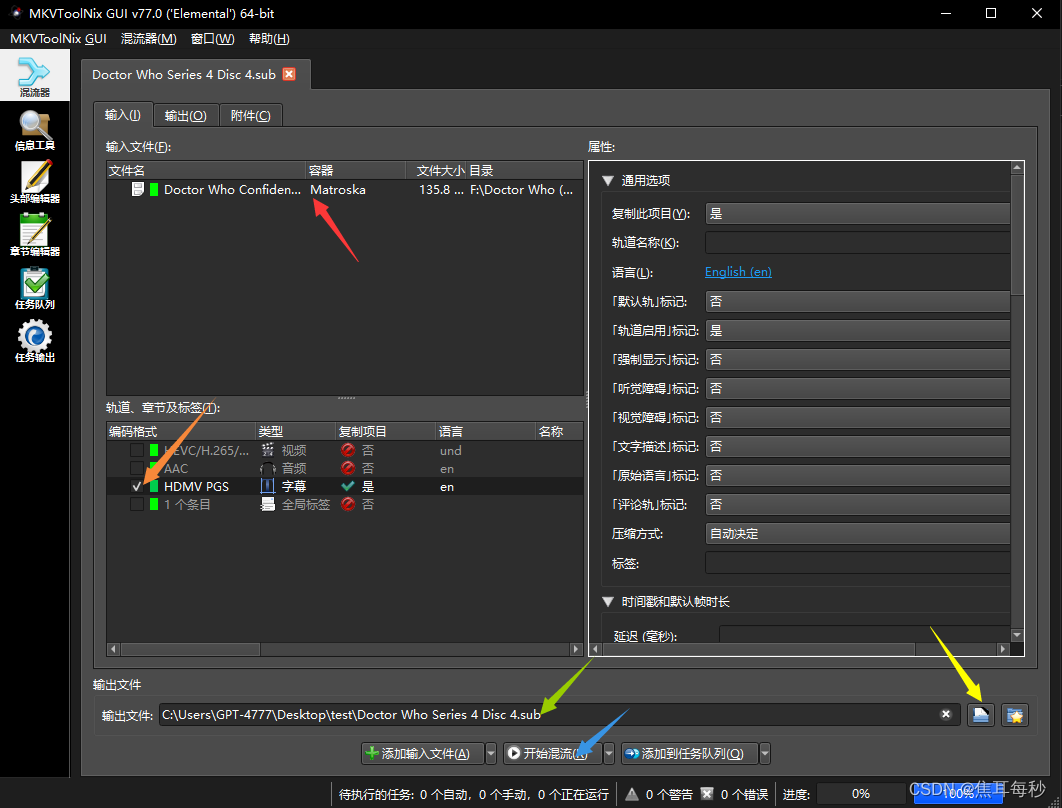Switch to the 输出(O) tab
The image size is (1062, 808).
[x=186, y=116]
